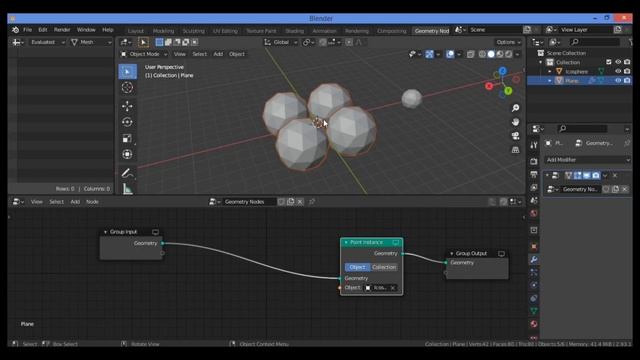Viewport: 640px width, 360px height.
Task: Expand the Icosphere tree item
Action: tap(549, 71)
